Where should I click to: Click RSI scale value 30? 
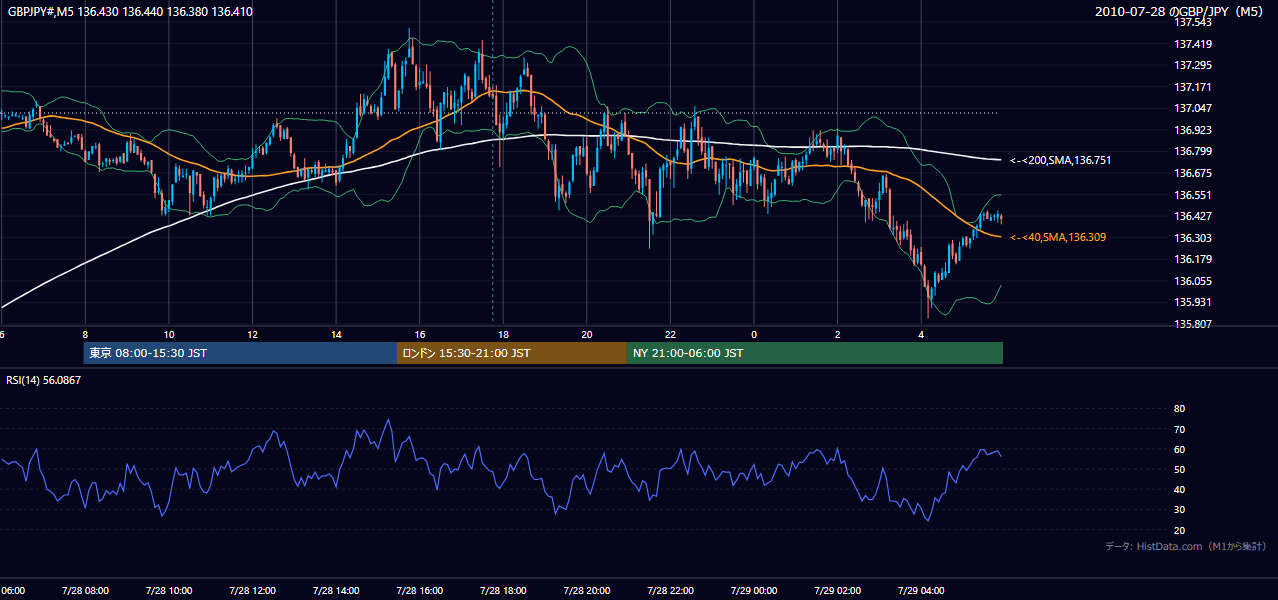1180,510
